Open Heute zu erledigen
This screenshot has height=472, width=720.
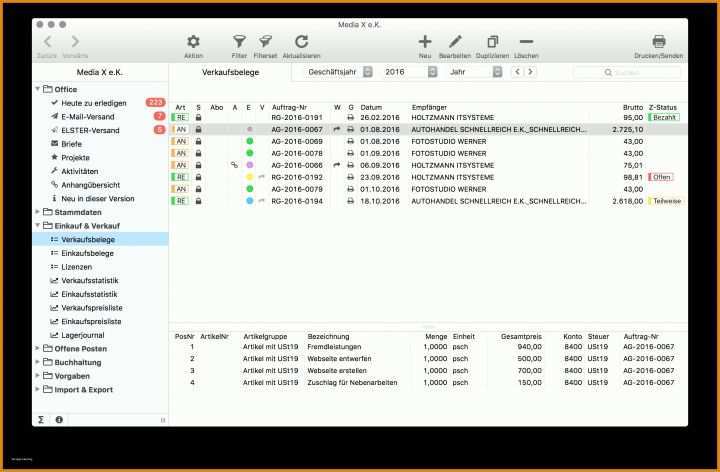click(94, 103)
